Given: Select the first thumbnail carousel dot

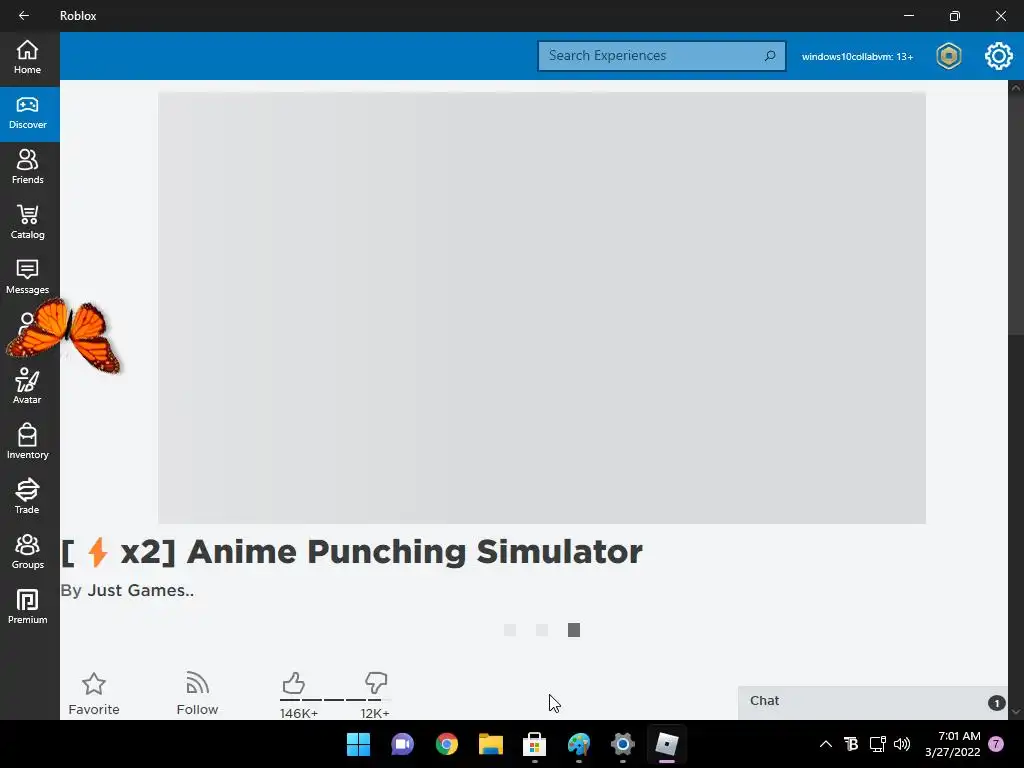Looking at the screenshot, I should [510, 630].
